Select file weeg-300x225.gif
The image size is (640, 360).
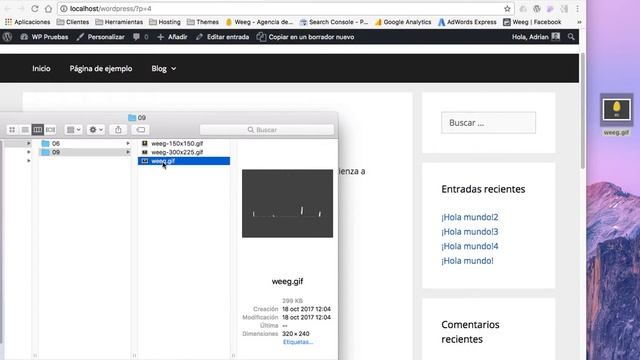[177, 152]
